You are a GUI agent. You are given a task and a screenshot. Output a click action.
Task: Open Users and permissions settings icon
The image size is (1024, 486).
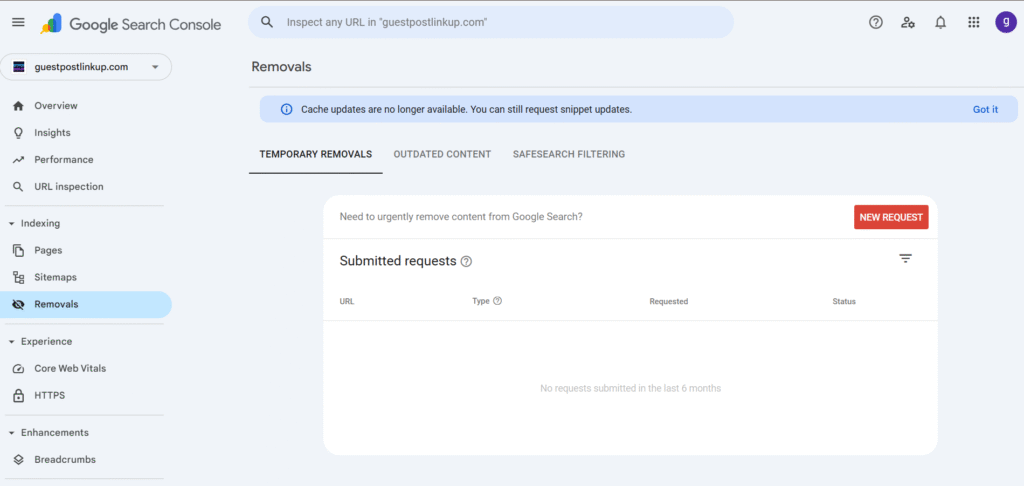point(908,23)
